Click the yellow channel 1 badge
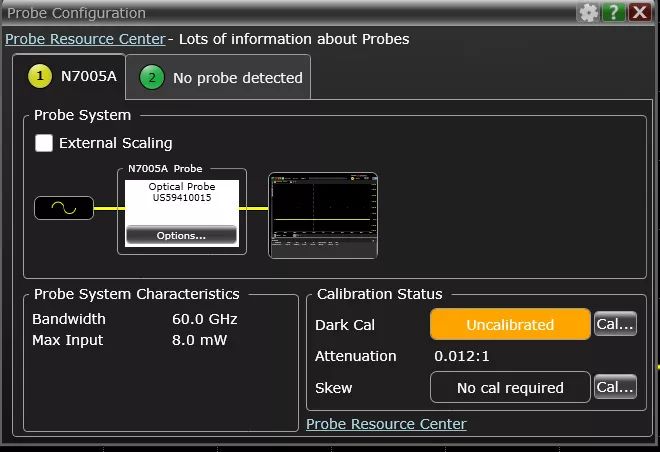 40,77
